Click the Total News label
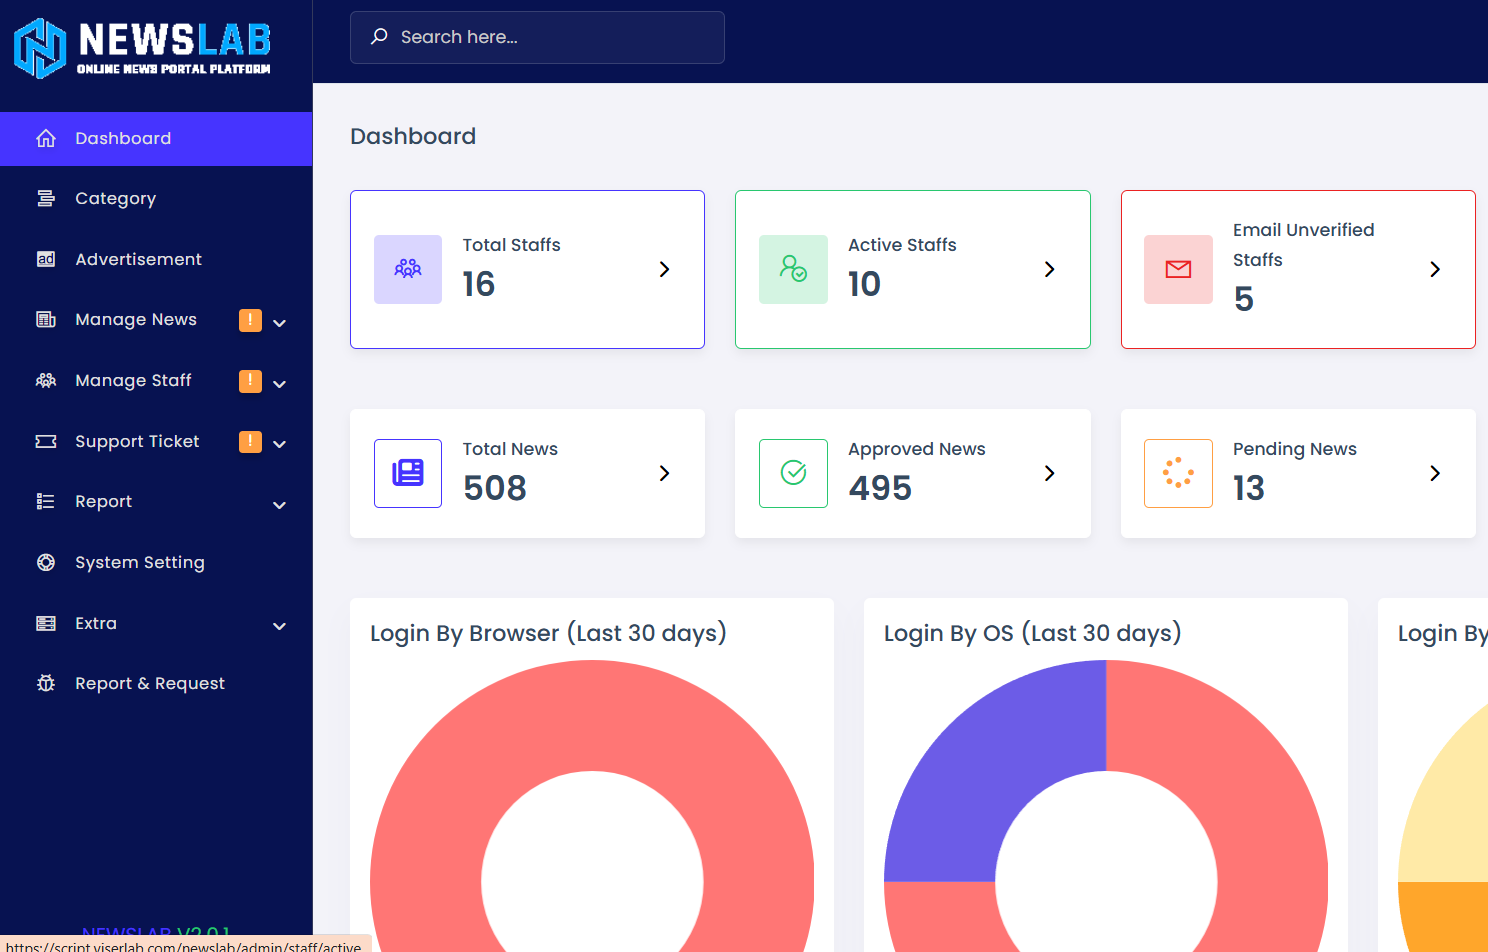The width and height of the screenshot is (1488, 952). 510,449
